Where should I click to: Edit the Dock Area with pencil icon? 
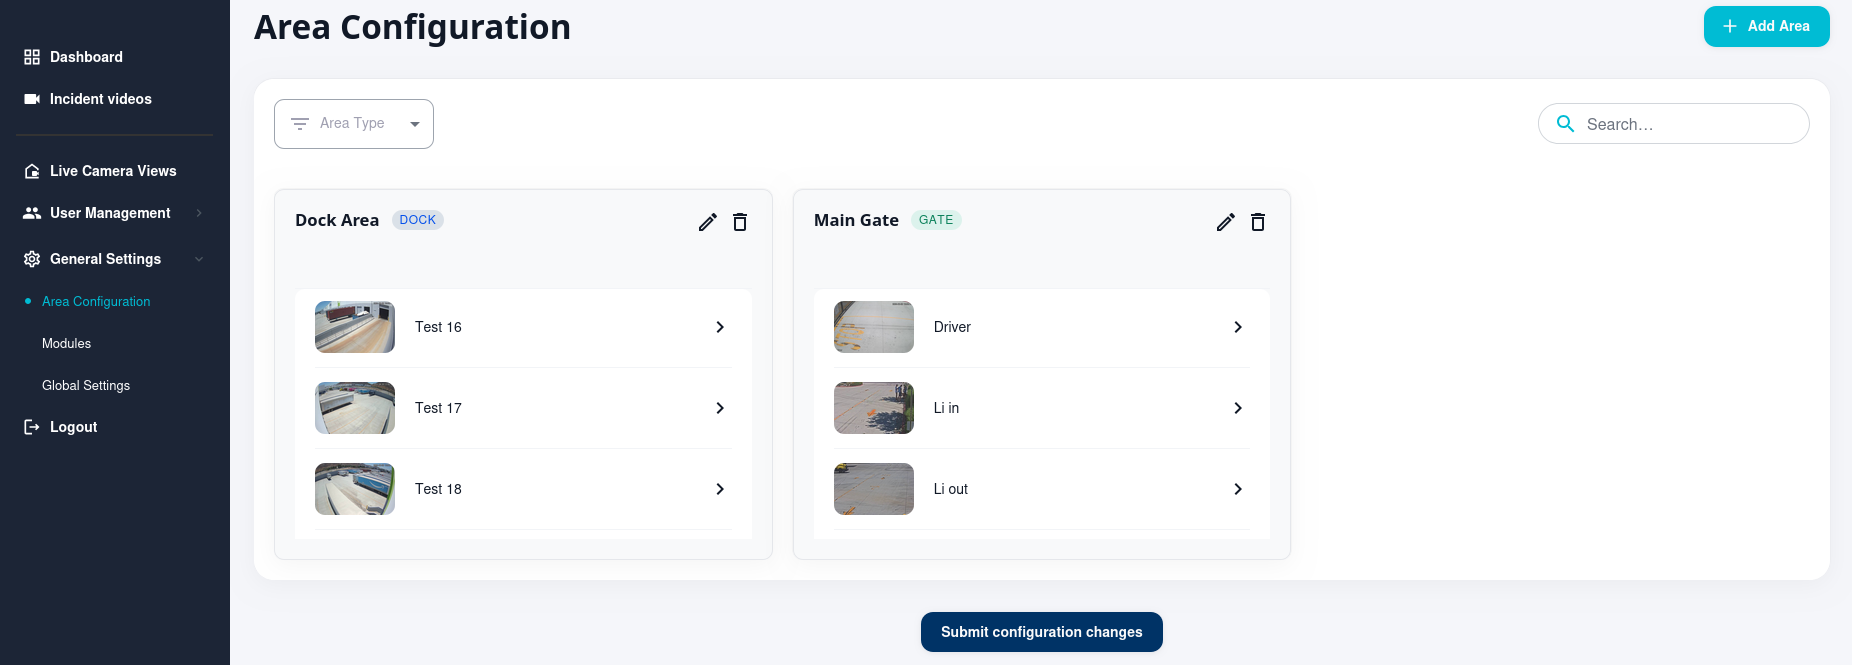(708, 222)
